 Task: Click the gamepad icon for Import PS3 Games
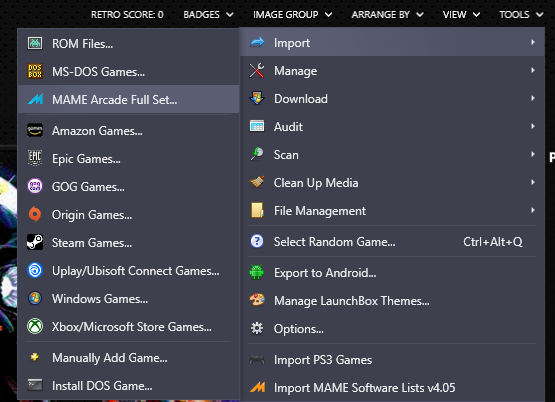pyautogui.click(x=257, y=359)
